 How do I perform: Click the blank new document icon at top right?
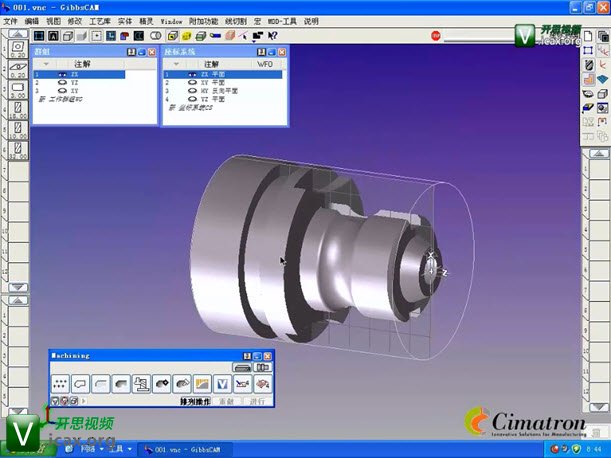588,36
